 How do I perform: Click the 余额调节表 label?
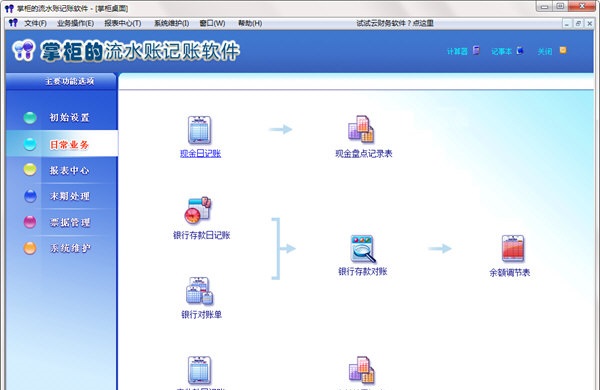(x=510, y=273)
